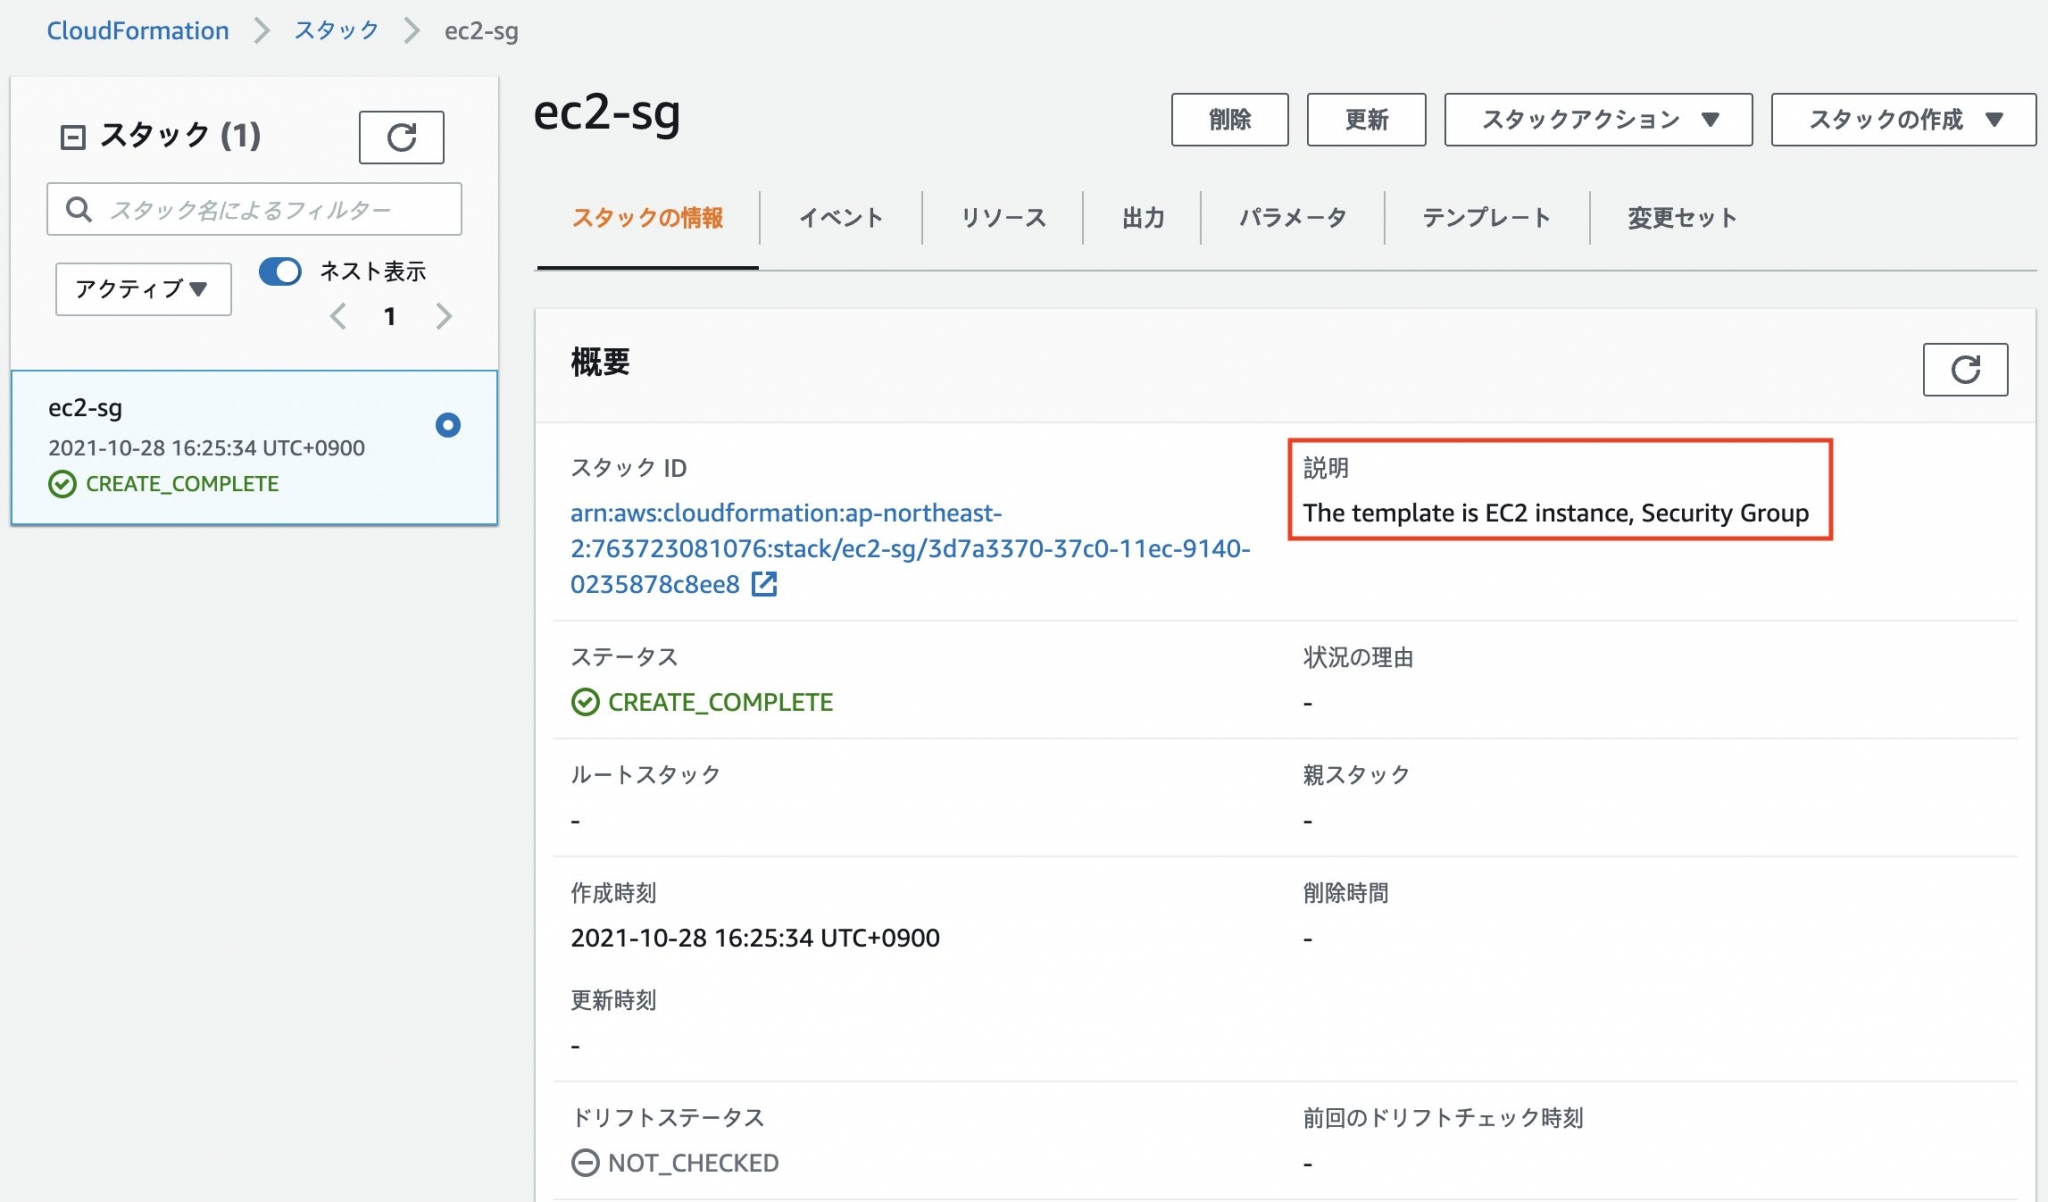Follow the CloudFormation breadcrumb link
Screen dimensions: 2048x1202
137,30
